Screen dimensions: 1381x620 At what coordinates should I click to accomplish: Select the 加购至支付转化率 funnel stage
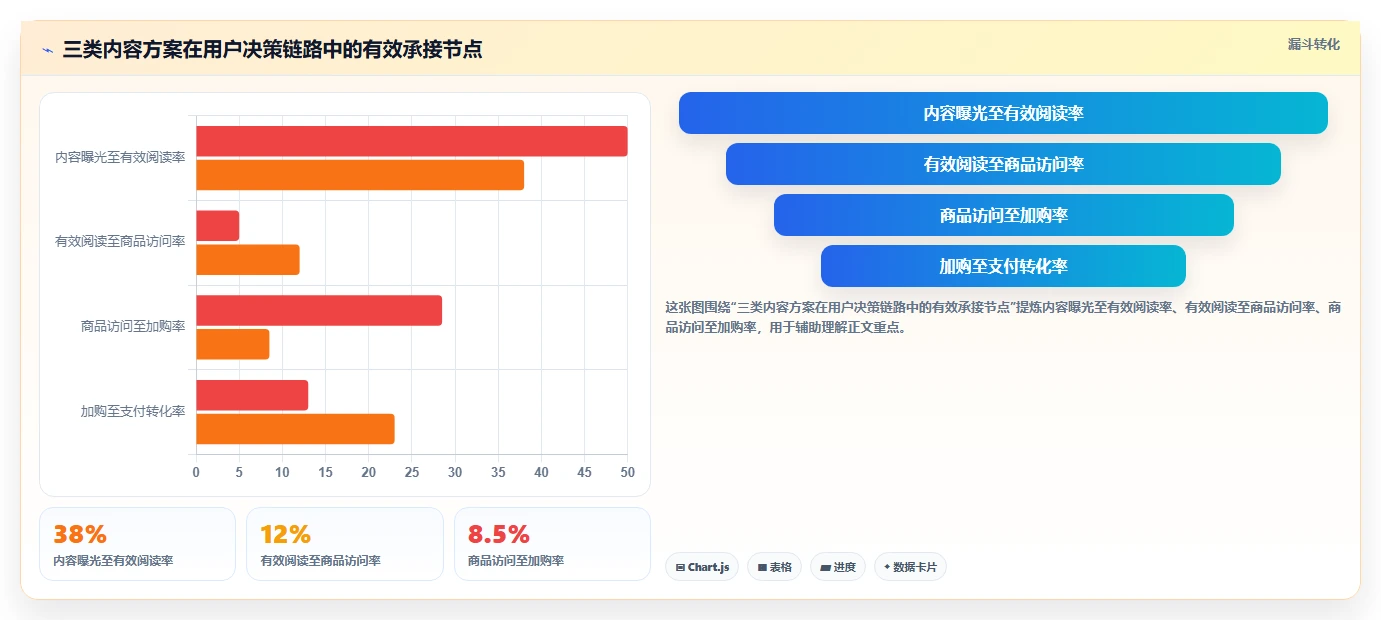coord(1003,266)
